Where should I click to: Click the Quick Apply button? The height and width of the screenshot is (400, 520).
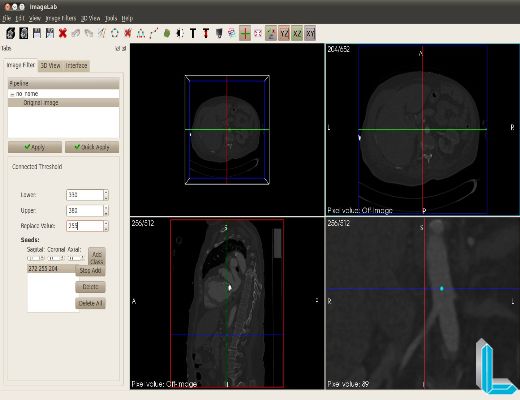pyautogui.click(x=92, y=147)
